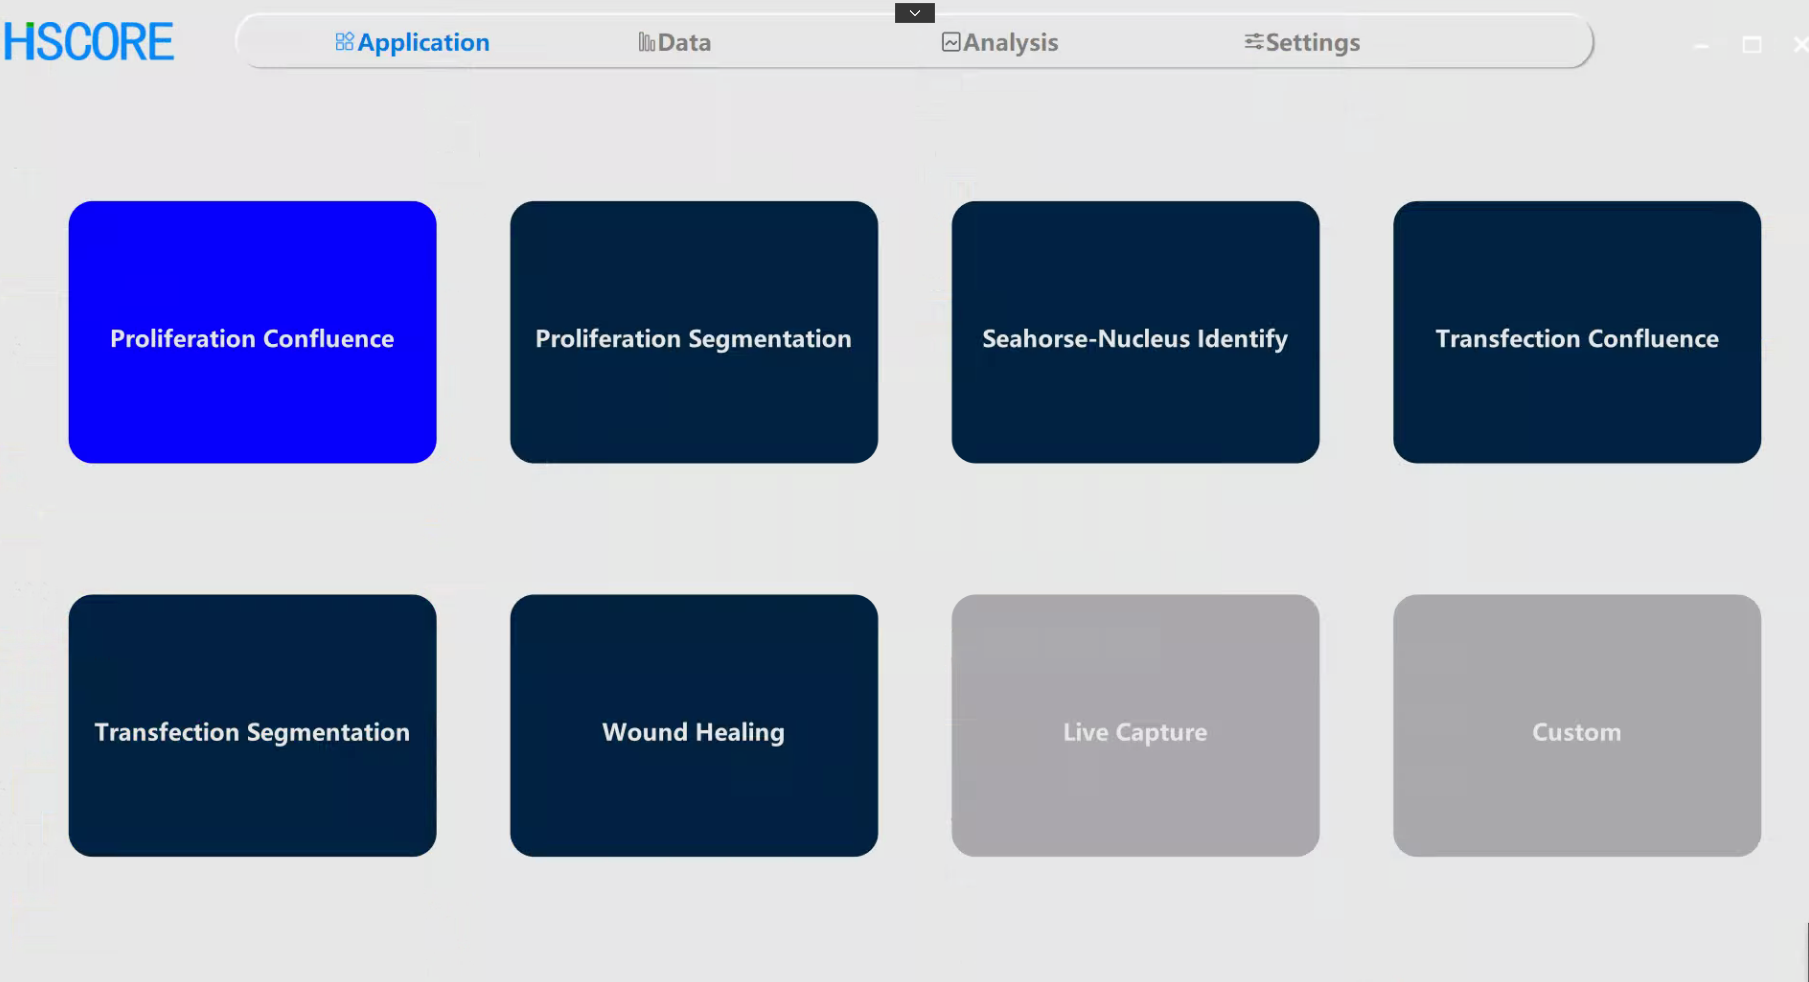Maximize the HSCORE window

[1751, 45]
